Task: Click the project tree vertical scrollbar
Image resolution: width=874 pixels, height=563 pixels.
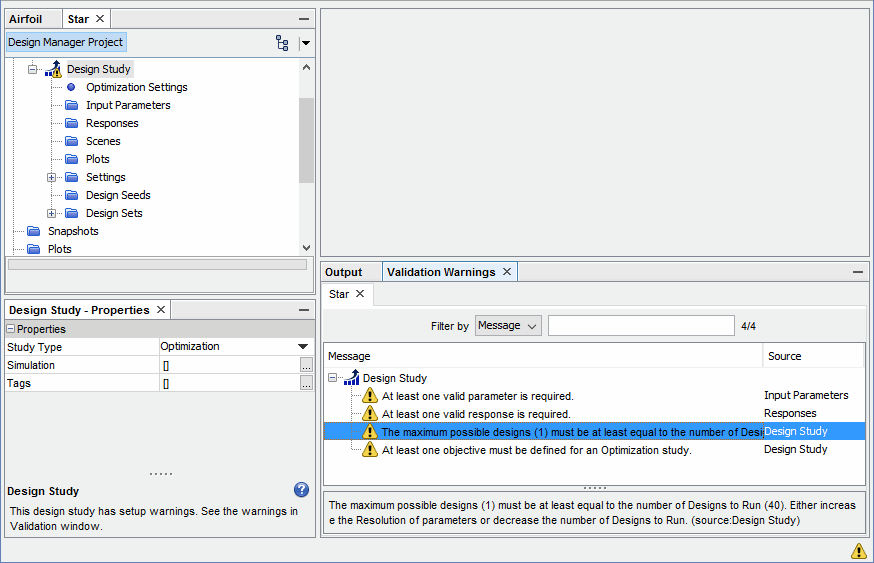Action: tap(306, 140)
